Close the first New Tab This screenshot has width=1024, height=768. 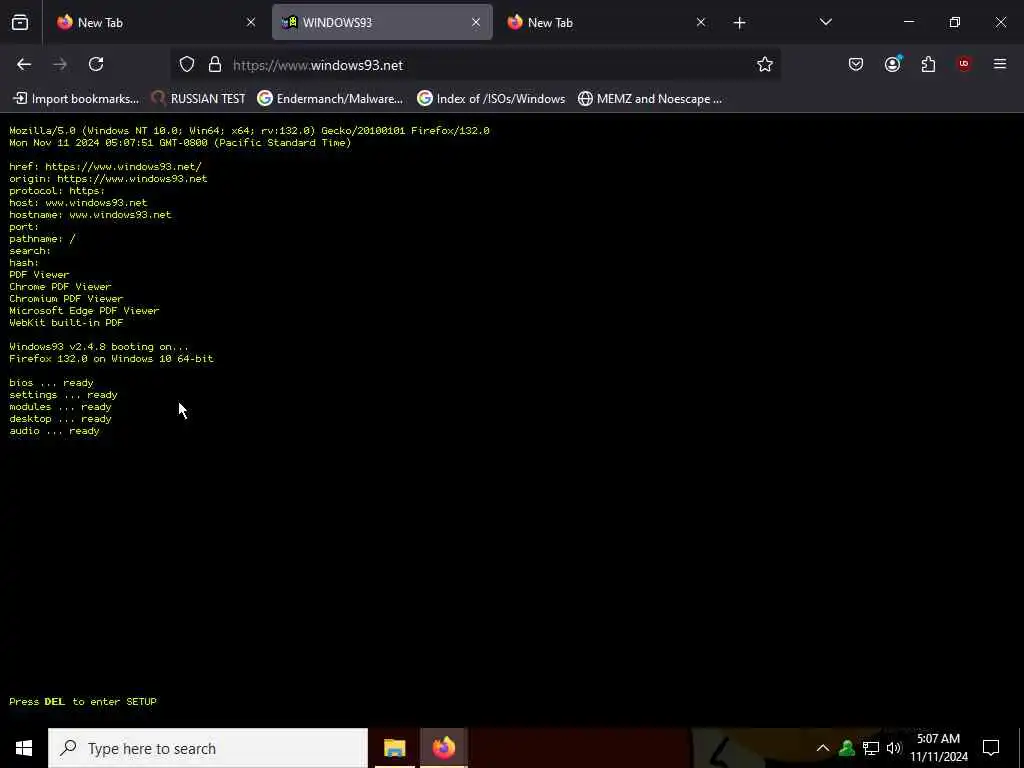[251, 23]
